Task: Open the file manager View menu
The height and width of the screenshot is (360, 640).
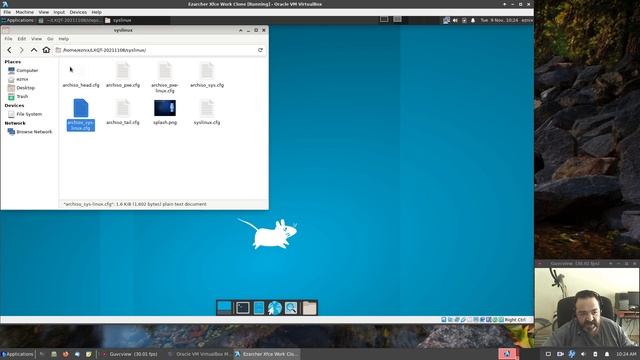Action: [x=36, y=39]
